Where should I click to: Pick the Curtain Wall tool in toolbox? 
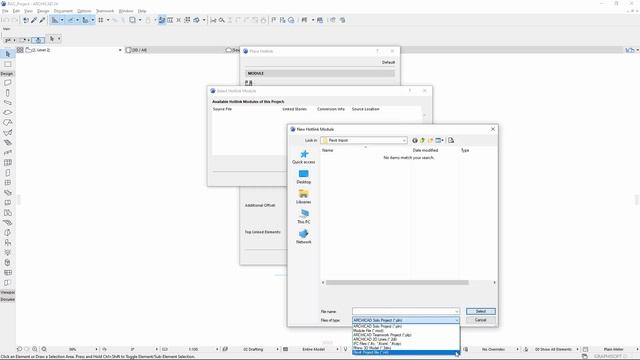(x=7, y=162)
